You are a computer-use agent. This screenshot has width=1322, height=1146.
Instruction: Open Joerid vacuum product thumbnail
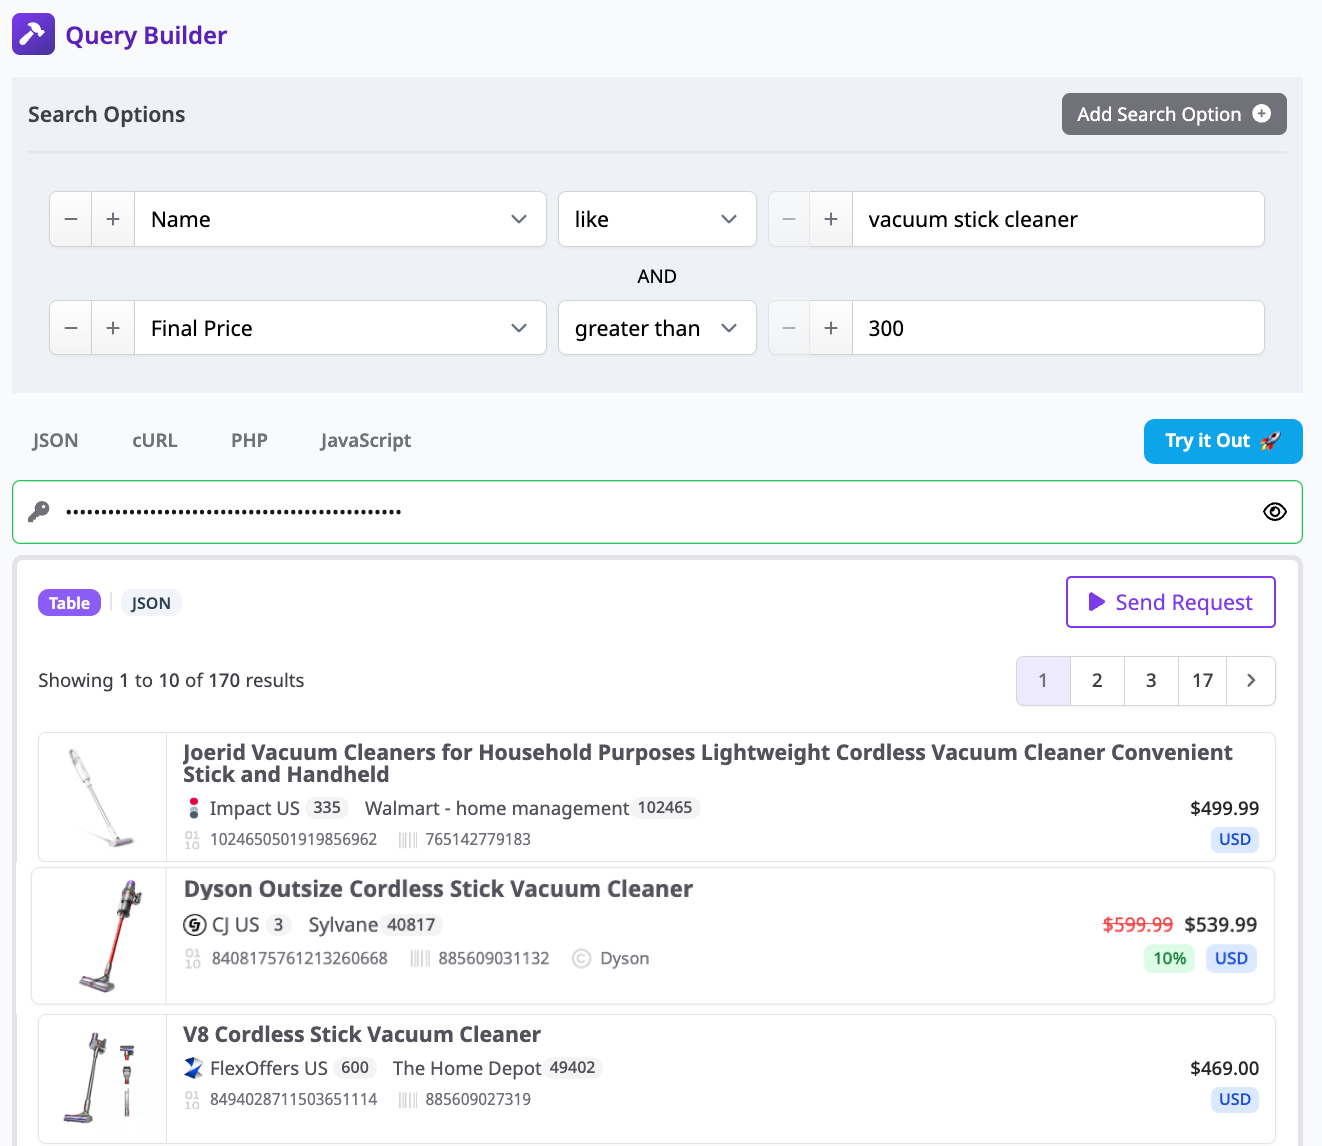[102, 797]
